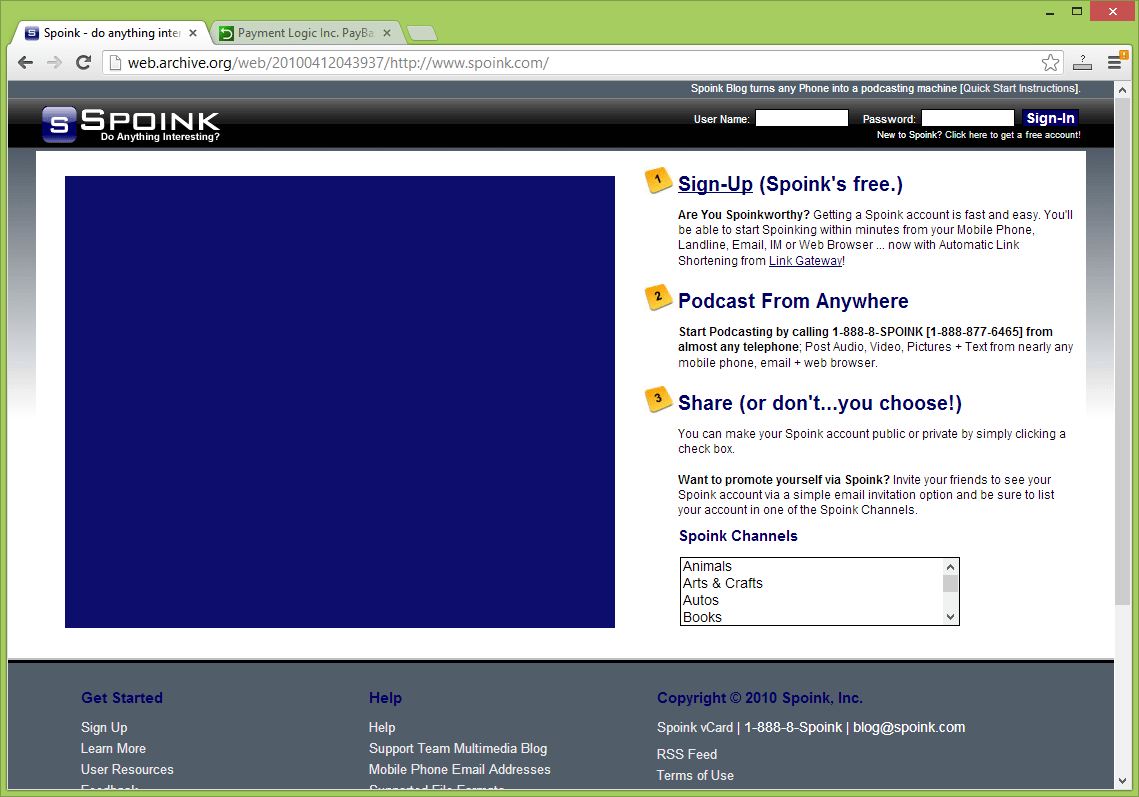Click the channels list scrollbar thumb
This screenshot has width=1139, height=797.
click(x=950, y=584)
